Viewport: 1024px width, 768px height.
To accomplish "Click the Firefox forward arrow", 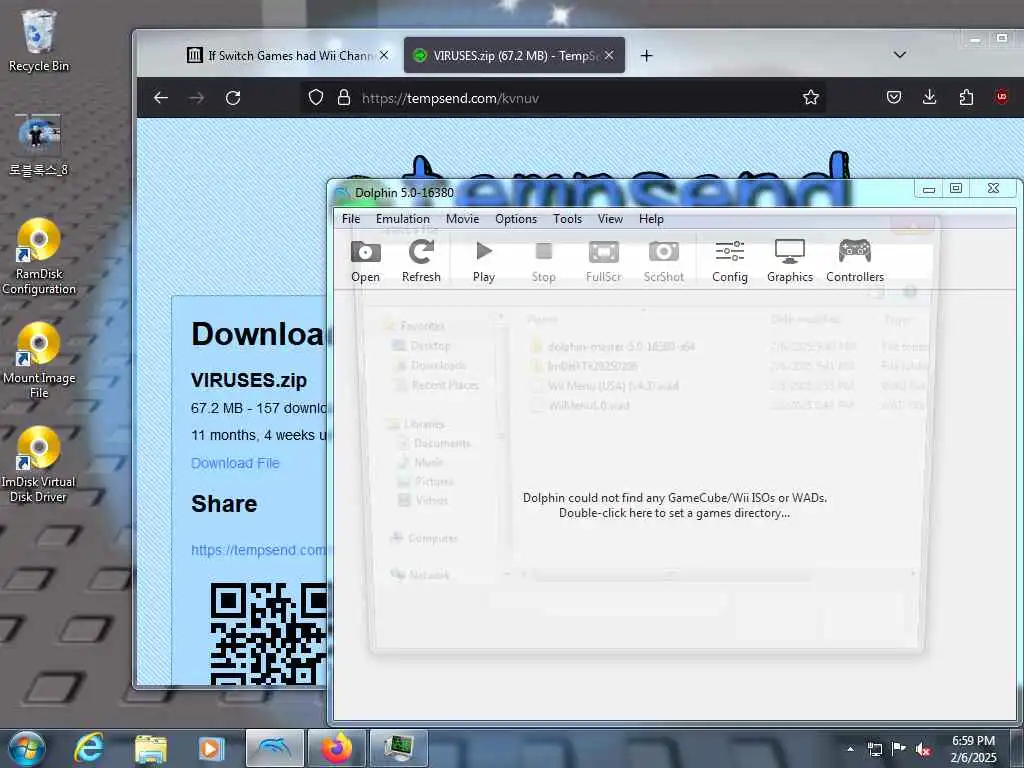I will tap(197, 98).
